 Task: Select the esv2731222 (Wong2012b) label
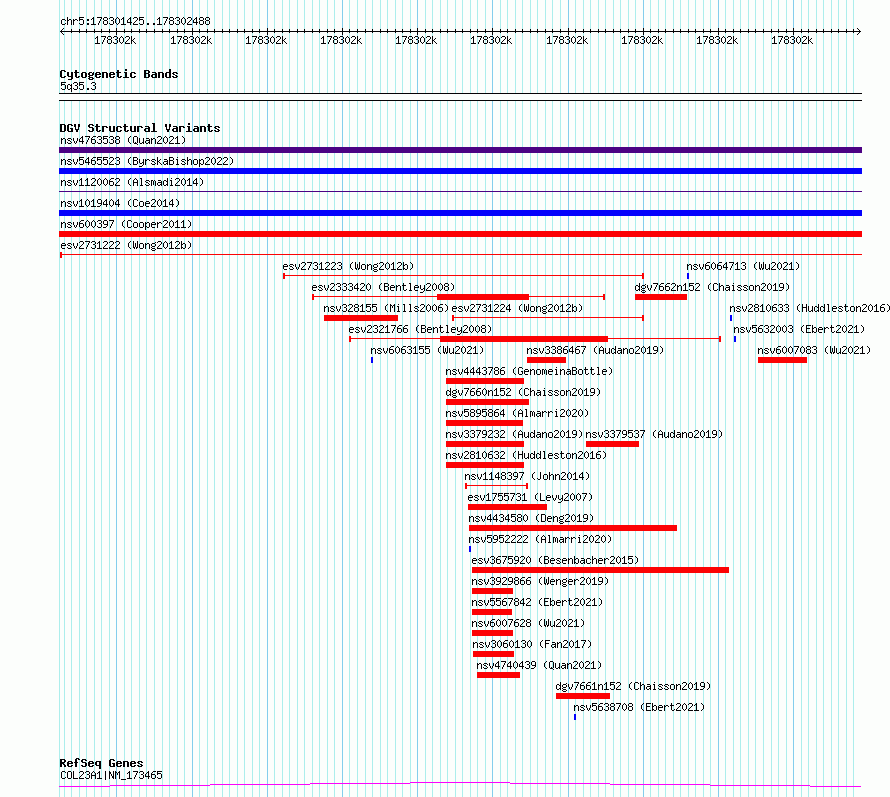coord(126,245)
